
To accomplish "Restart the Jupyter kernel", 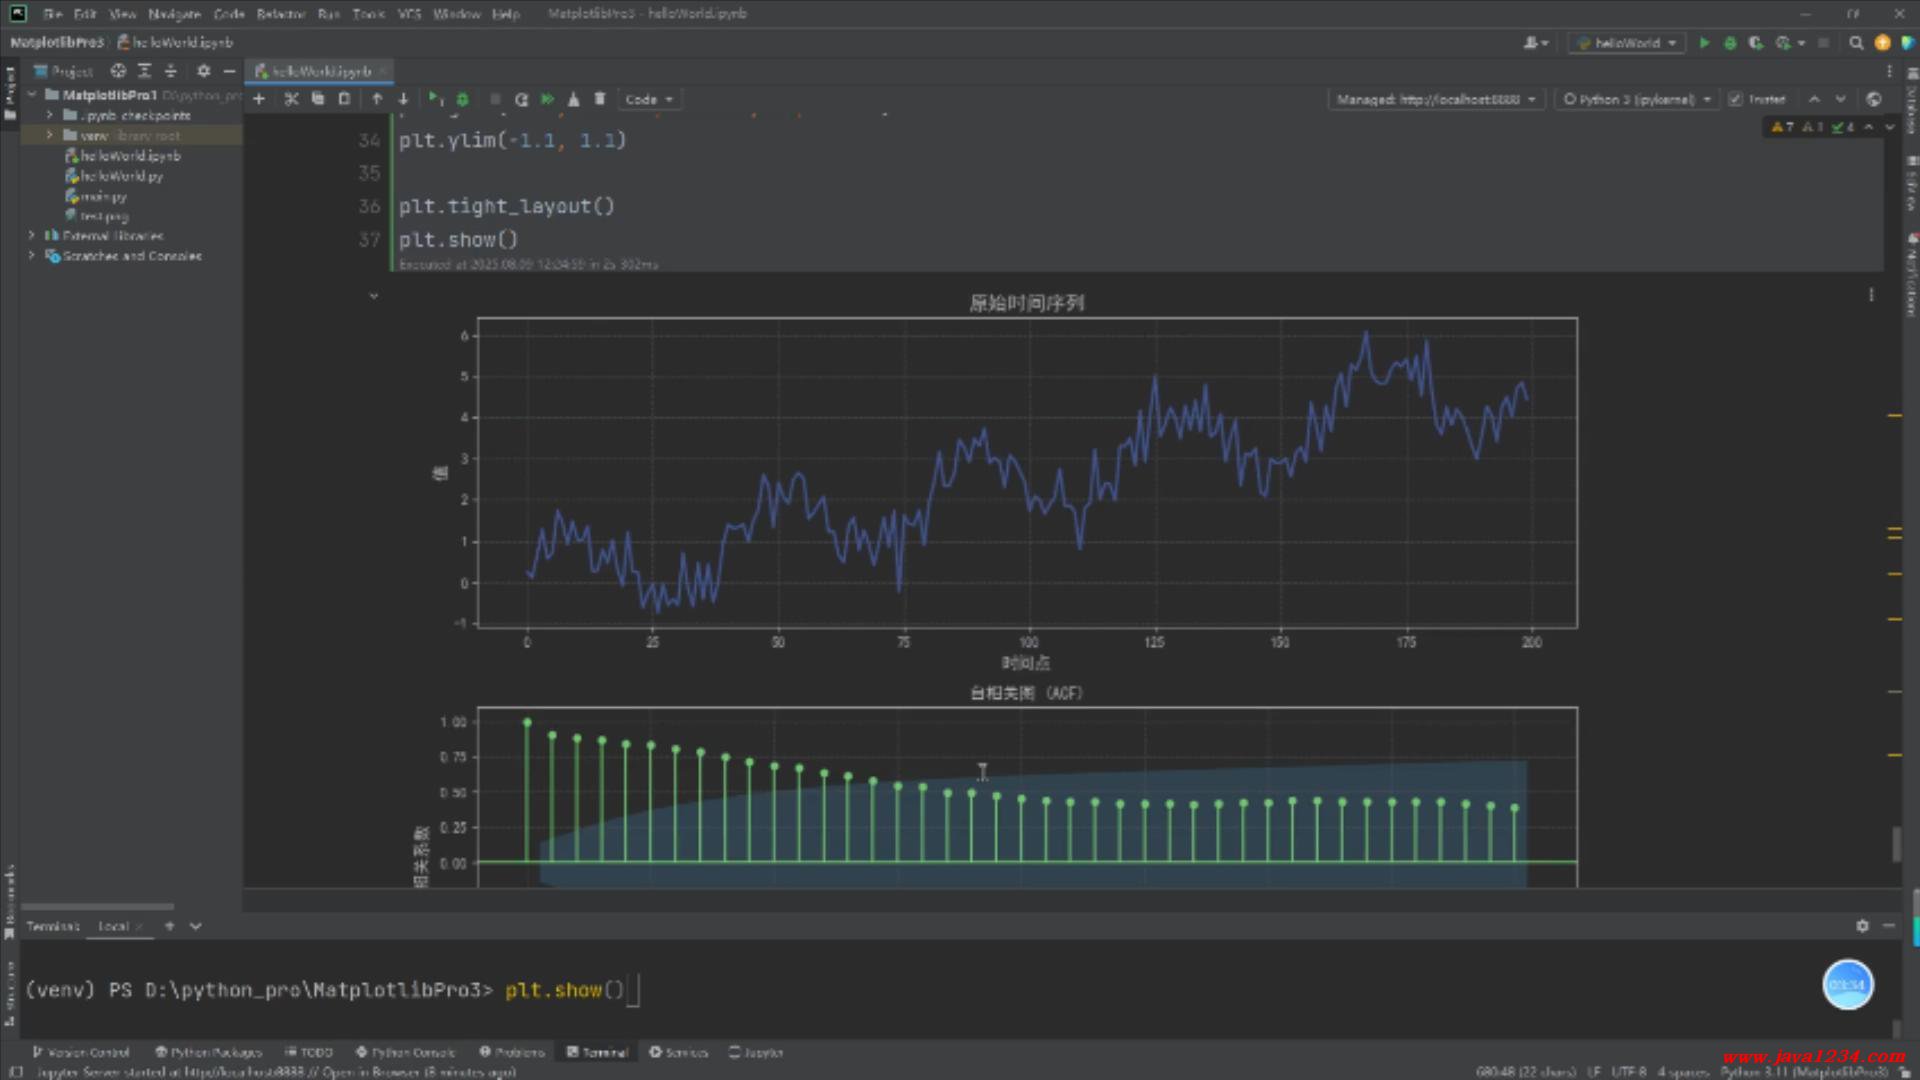I will point(521,99).
